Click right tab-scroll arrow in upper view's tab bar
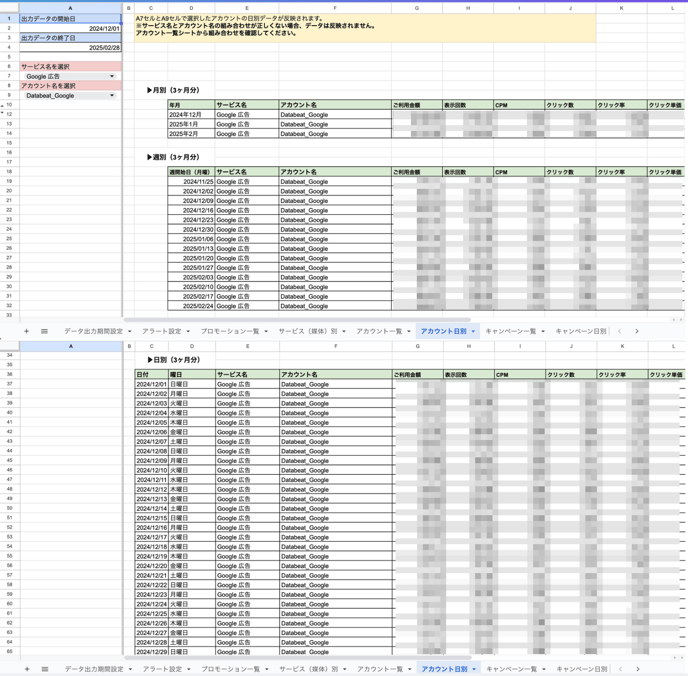Screen dimensions: 688x676 [x=637, y=331]
